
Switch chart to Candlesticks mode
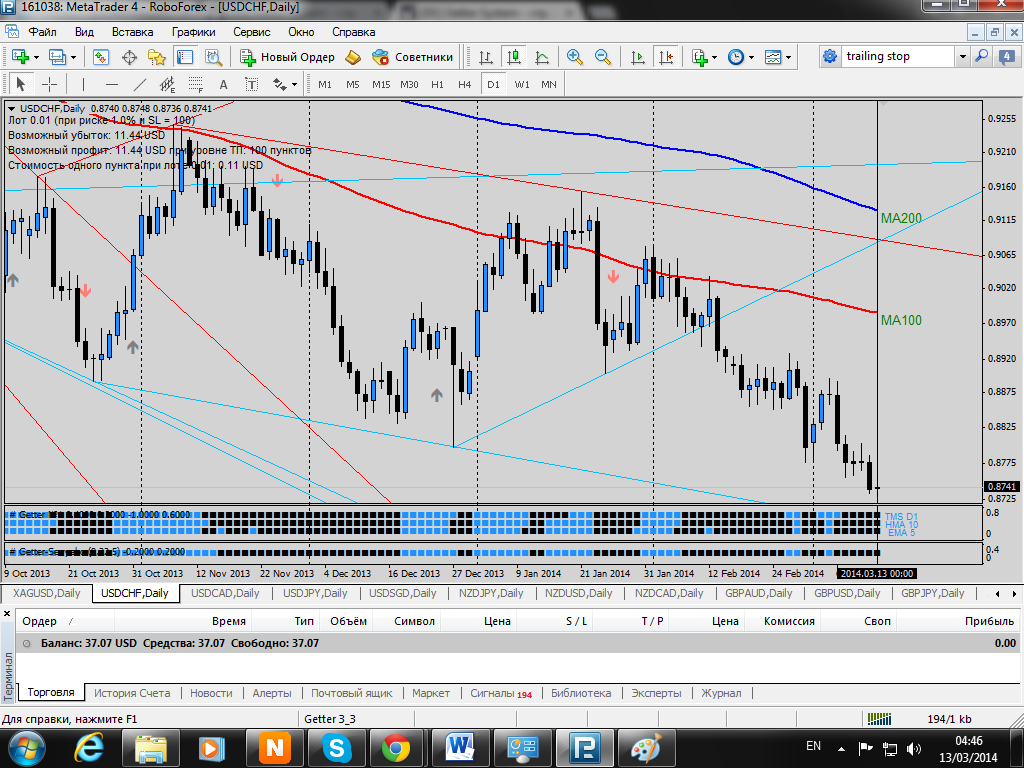point(514,57)
